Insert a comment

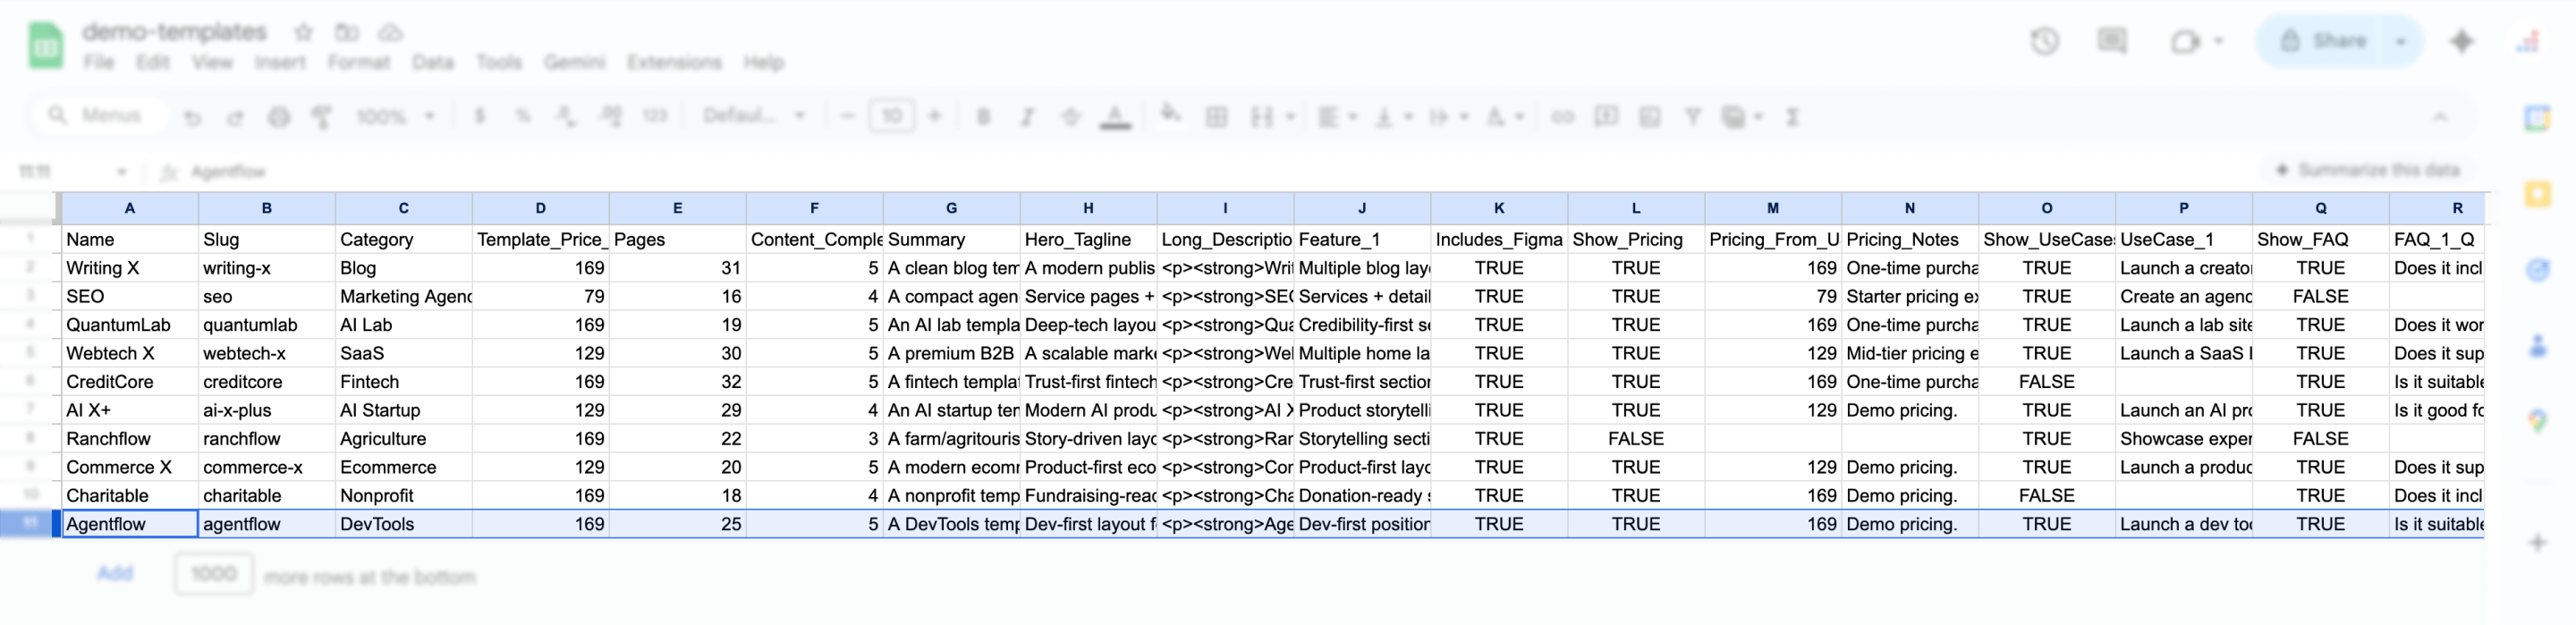(1606, 117)
